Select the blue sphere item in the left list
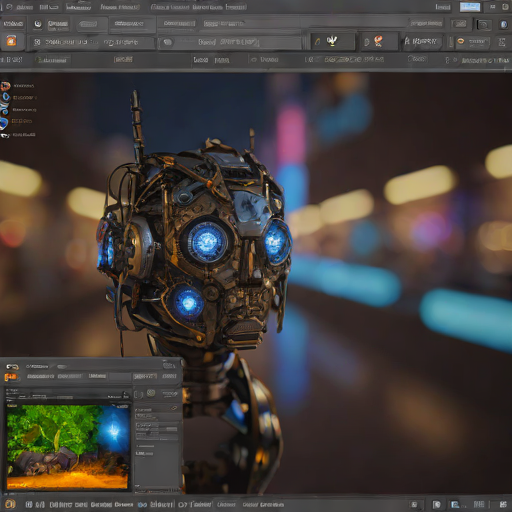This screenshot has height=512, width=512. click(x=3, y=123)
